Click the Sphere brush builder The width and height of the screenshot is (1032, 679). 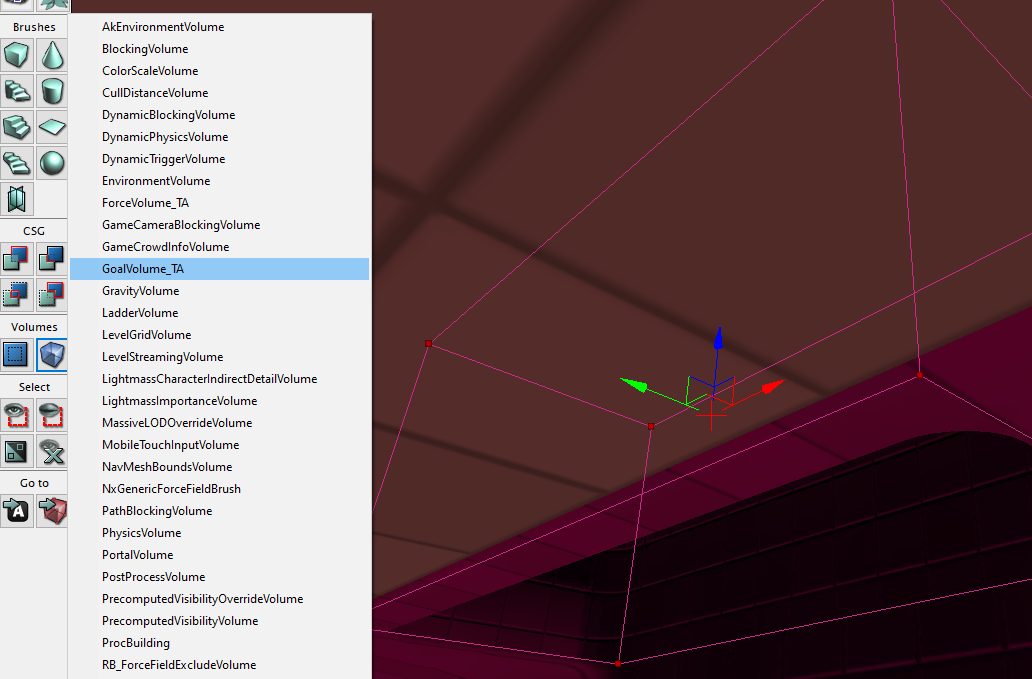52,163
